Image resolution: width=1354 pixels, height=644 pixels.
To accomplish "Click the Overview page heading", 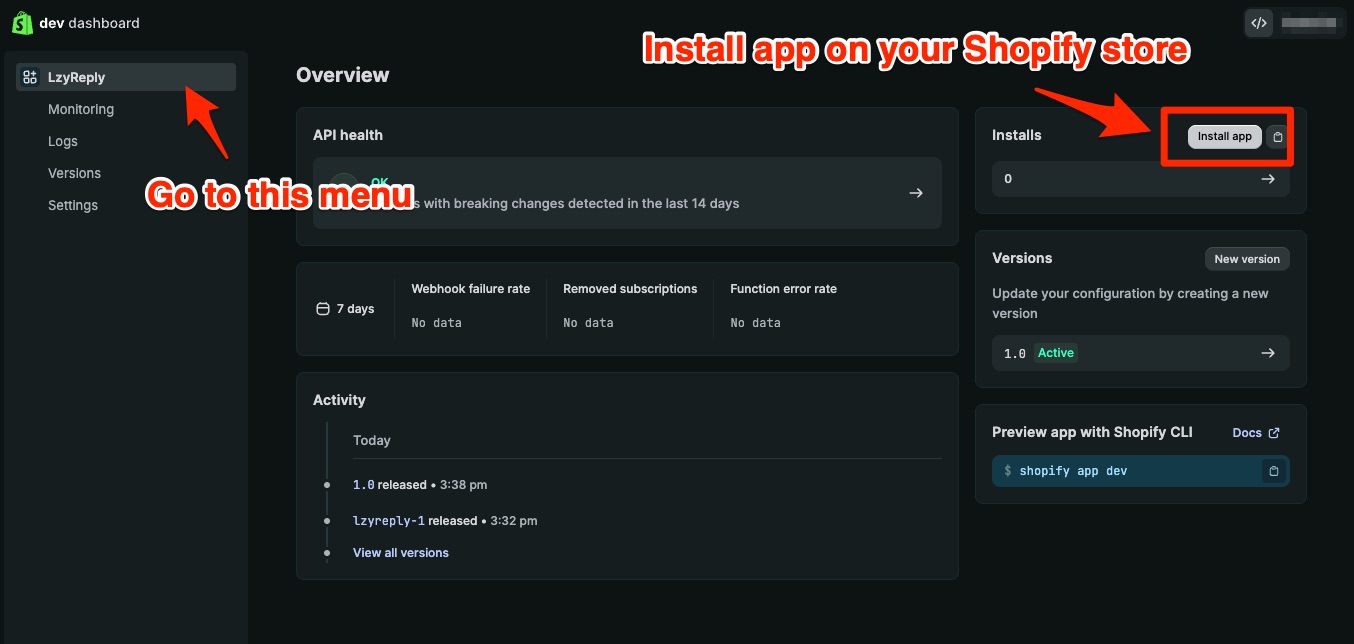I will 343,75.
